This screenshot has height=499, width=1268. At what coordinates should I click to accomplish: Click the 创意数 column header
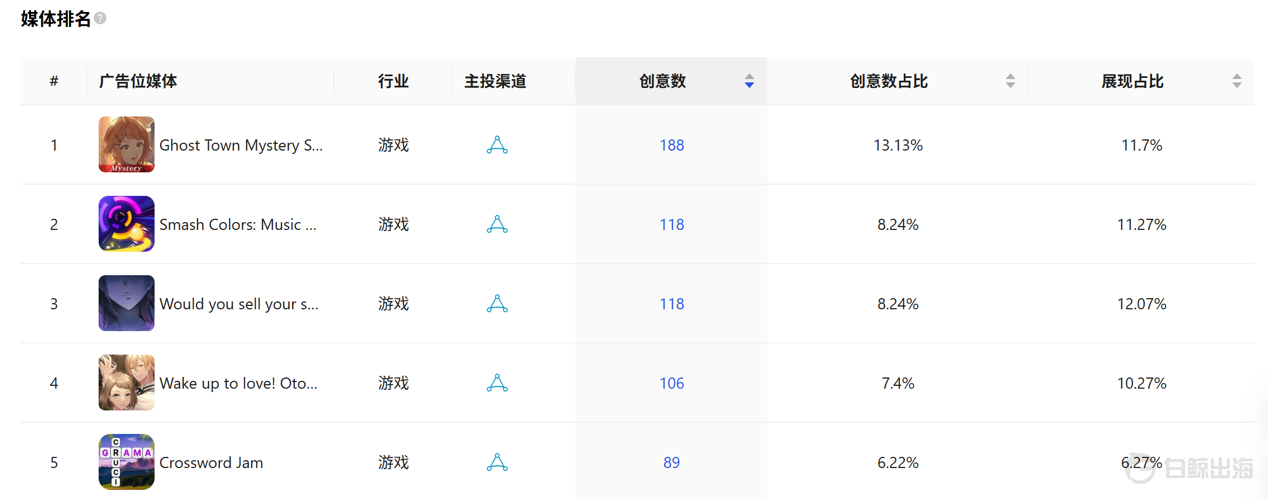(662, 81)
